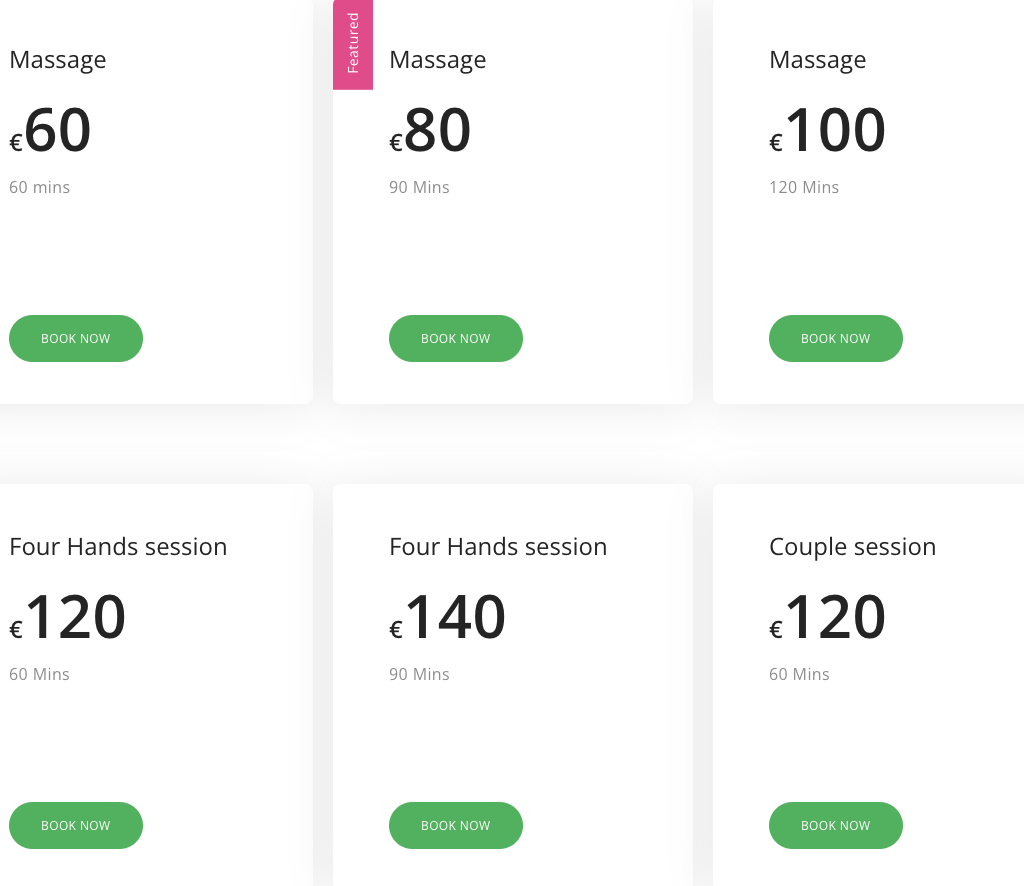The image size is (1024, 886).
Task: Click the €80 price text
Action: tap(431, 131)
